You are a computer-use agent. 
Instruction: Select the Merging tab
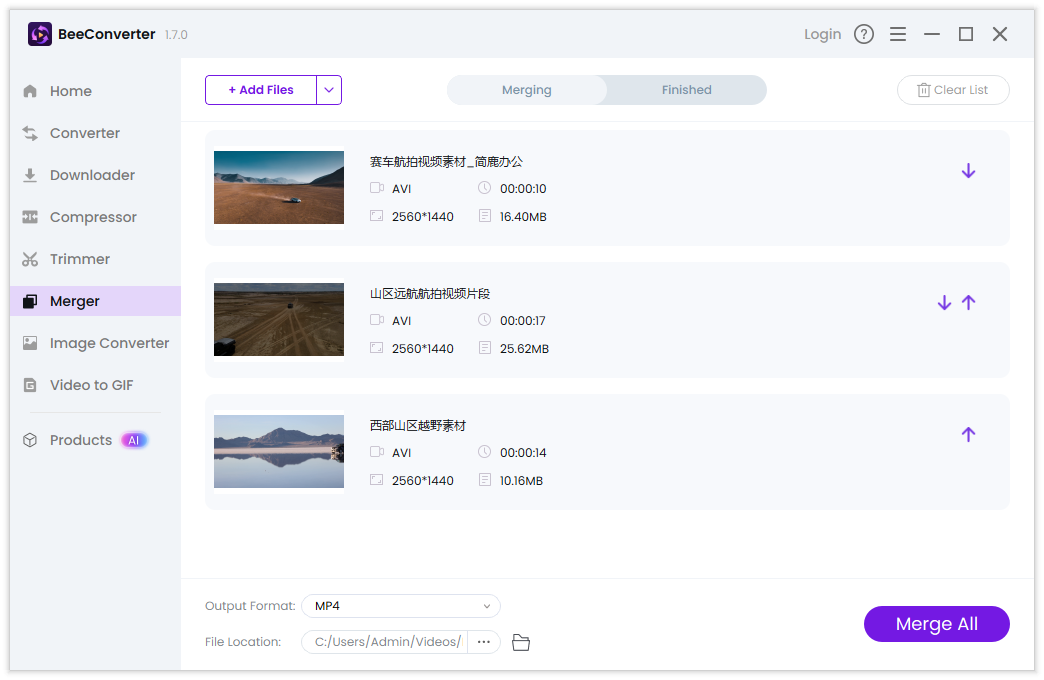tap(526, 89)
